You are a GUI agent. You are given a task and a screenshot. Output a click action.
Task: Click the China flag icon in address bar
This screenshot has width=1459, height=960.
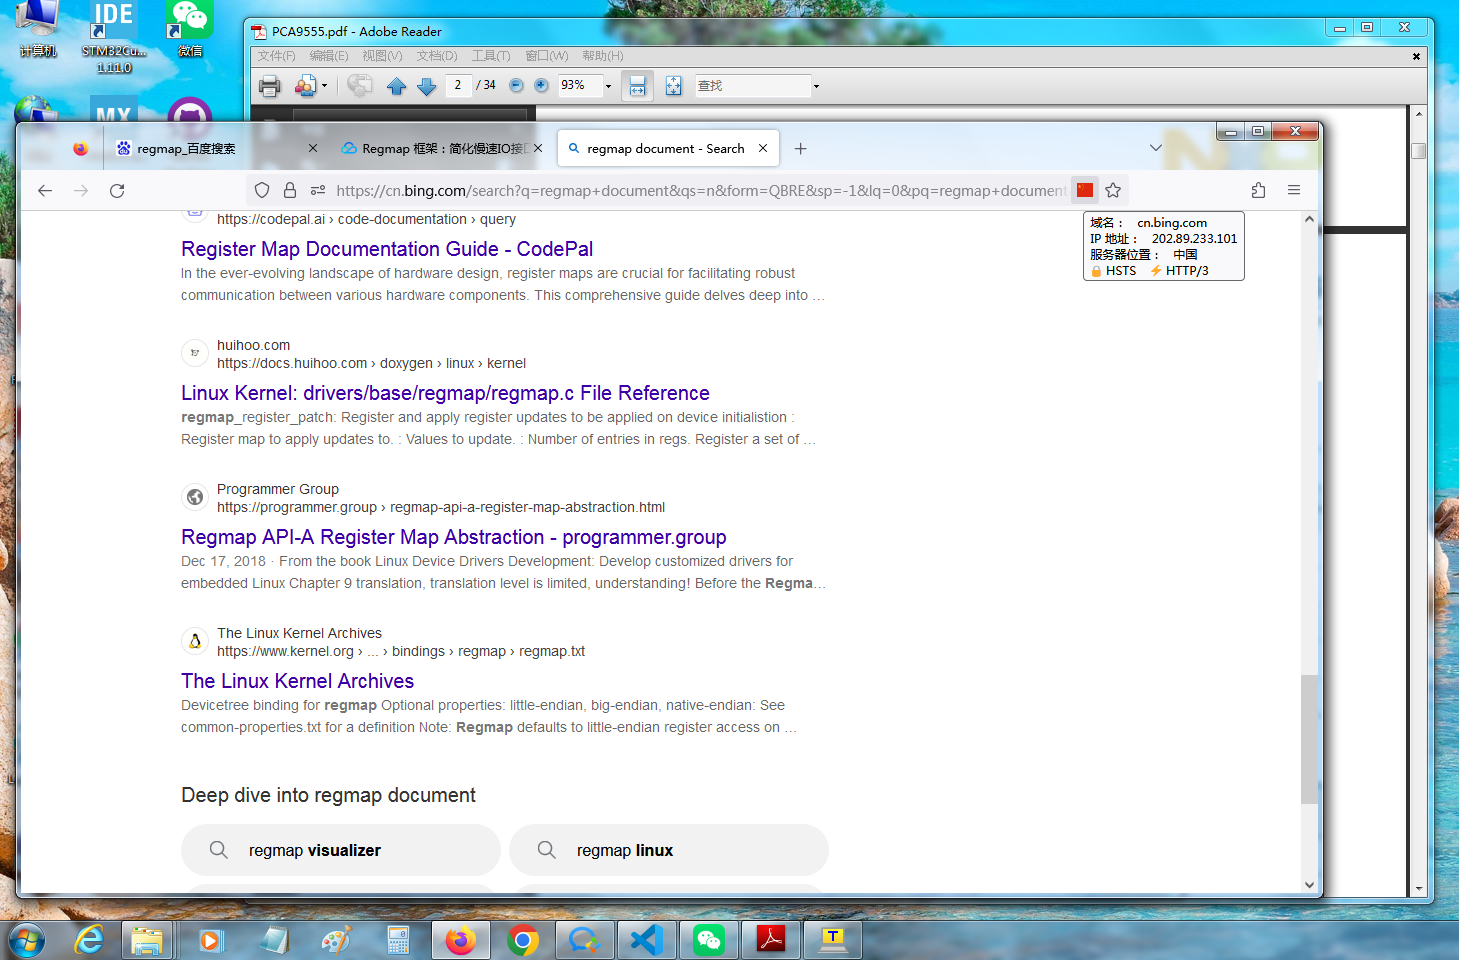point(1085,190)
